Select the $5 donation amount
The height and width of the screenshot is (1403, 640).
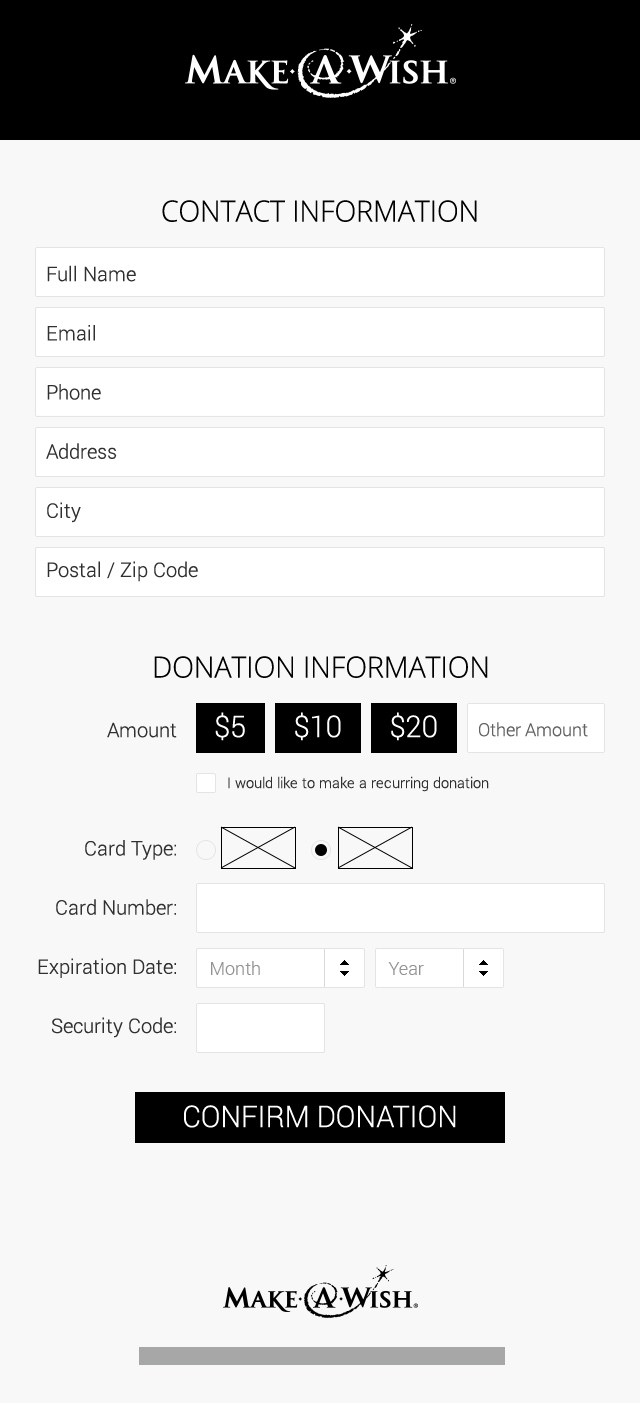pos(230,728)
